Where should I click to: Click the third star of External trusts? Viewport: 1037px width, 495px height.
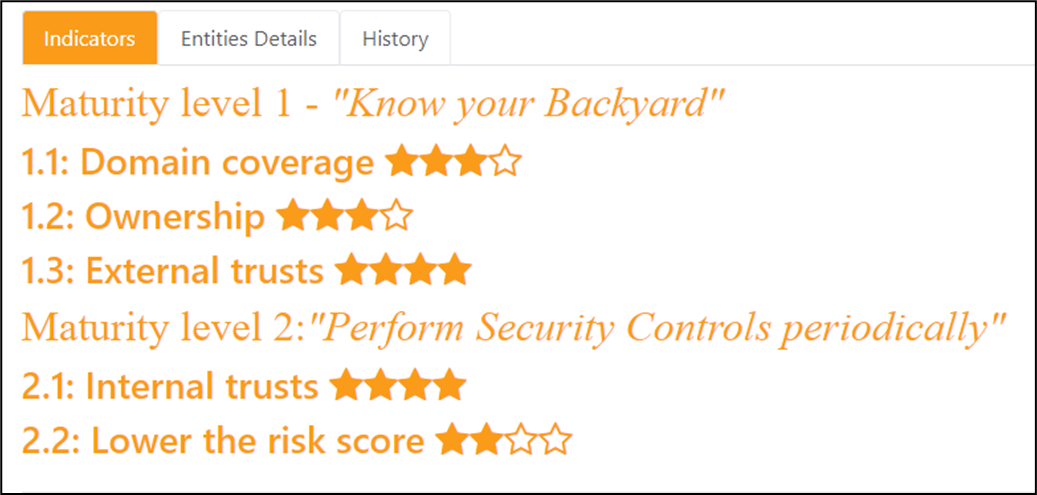point(420,270)
